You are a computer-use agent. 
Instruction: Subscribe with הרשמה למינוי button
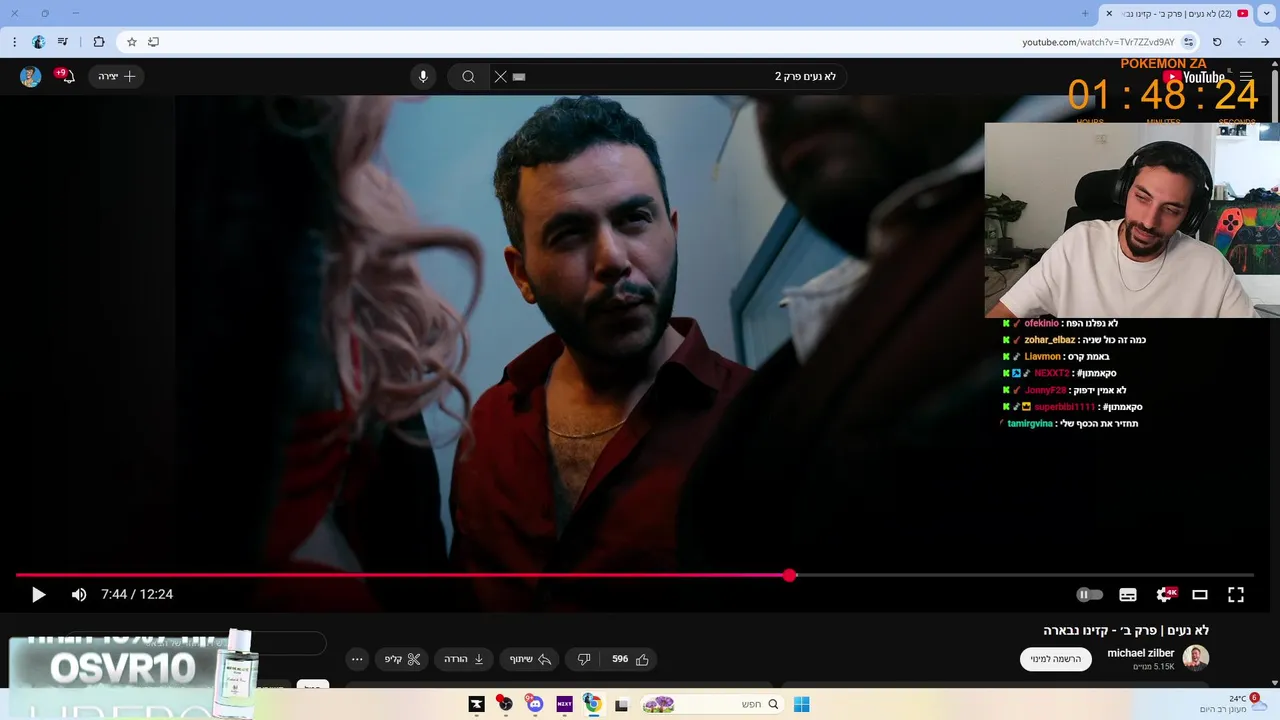click(1056, 659)
